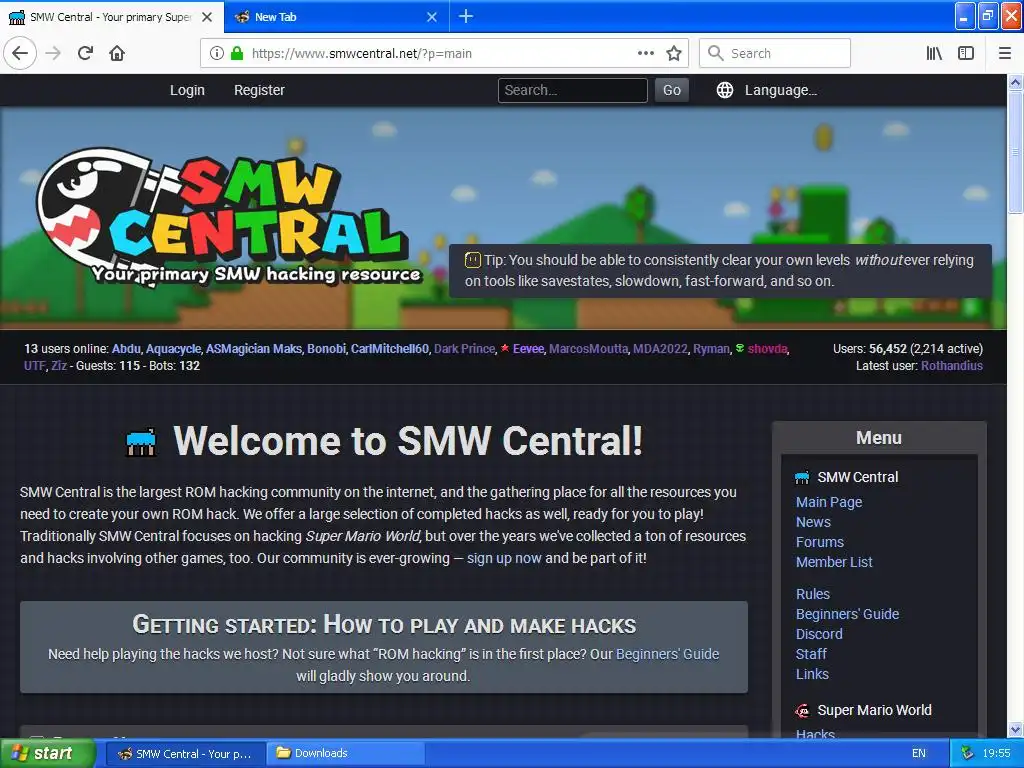1024x768 pixels.
Task: Click the page scrollbar down arrow
Action: [x=1015, y=729]
